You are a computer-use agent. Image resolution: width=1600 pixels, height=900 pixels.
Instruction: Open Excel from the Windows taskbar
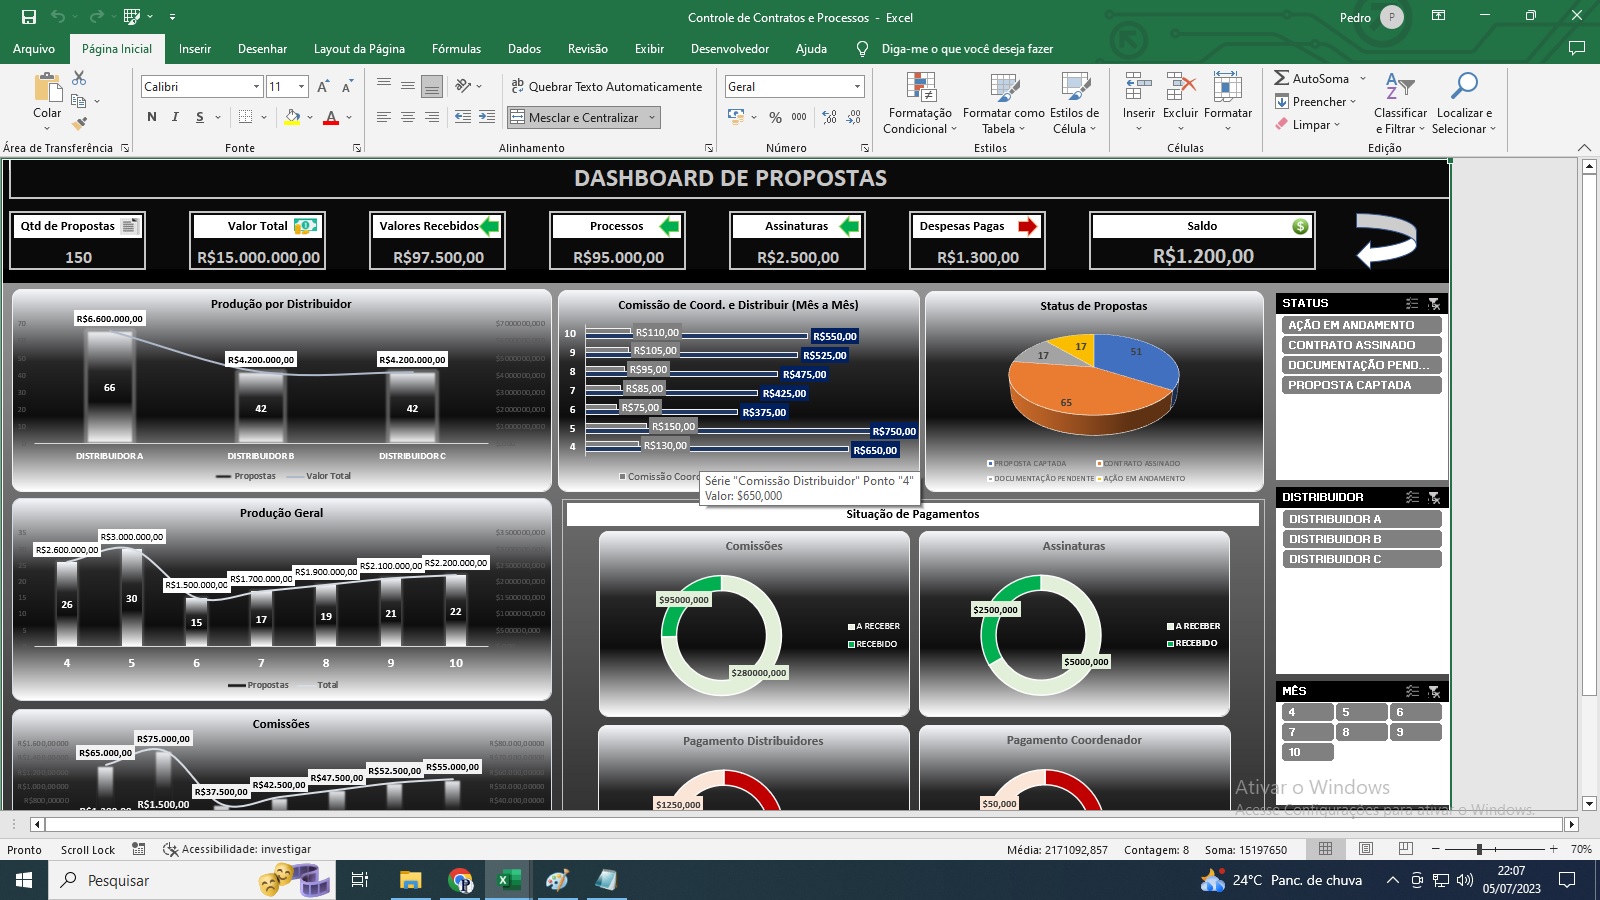coord(508,880)
